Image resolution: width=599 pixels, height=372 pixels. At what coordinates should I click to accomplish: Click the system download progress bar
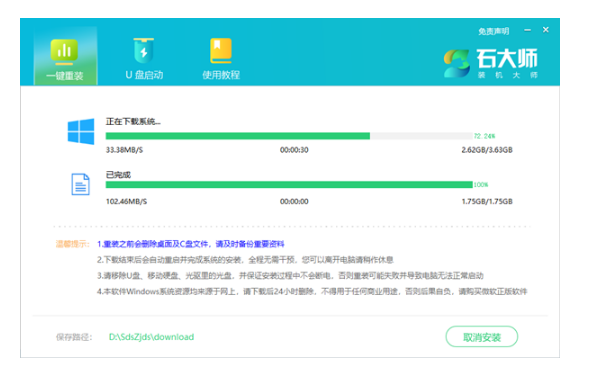(289, 136)
